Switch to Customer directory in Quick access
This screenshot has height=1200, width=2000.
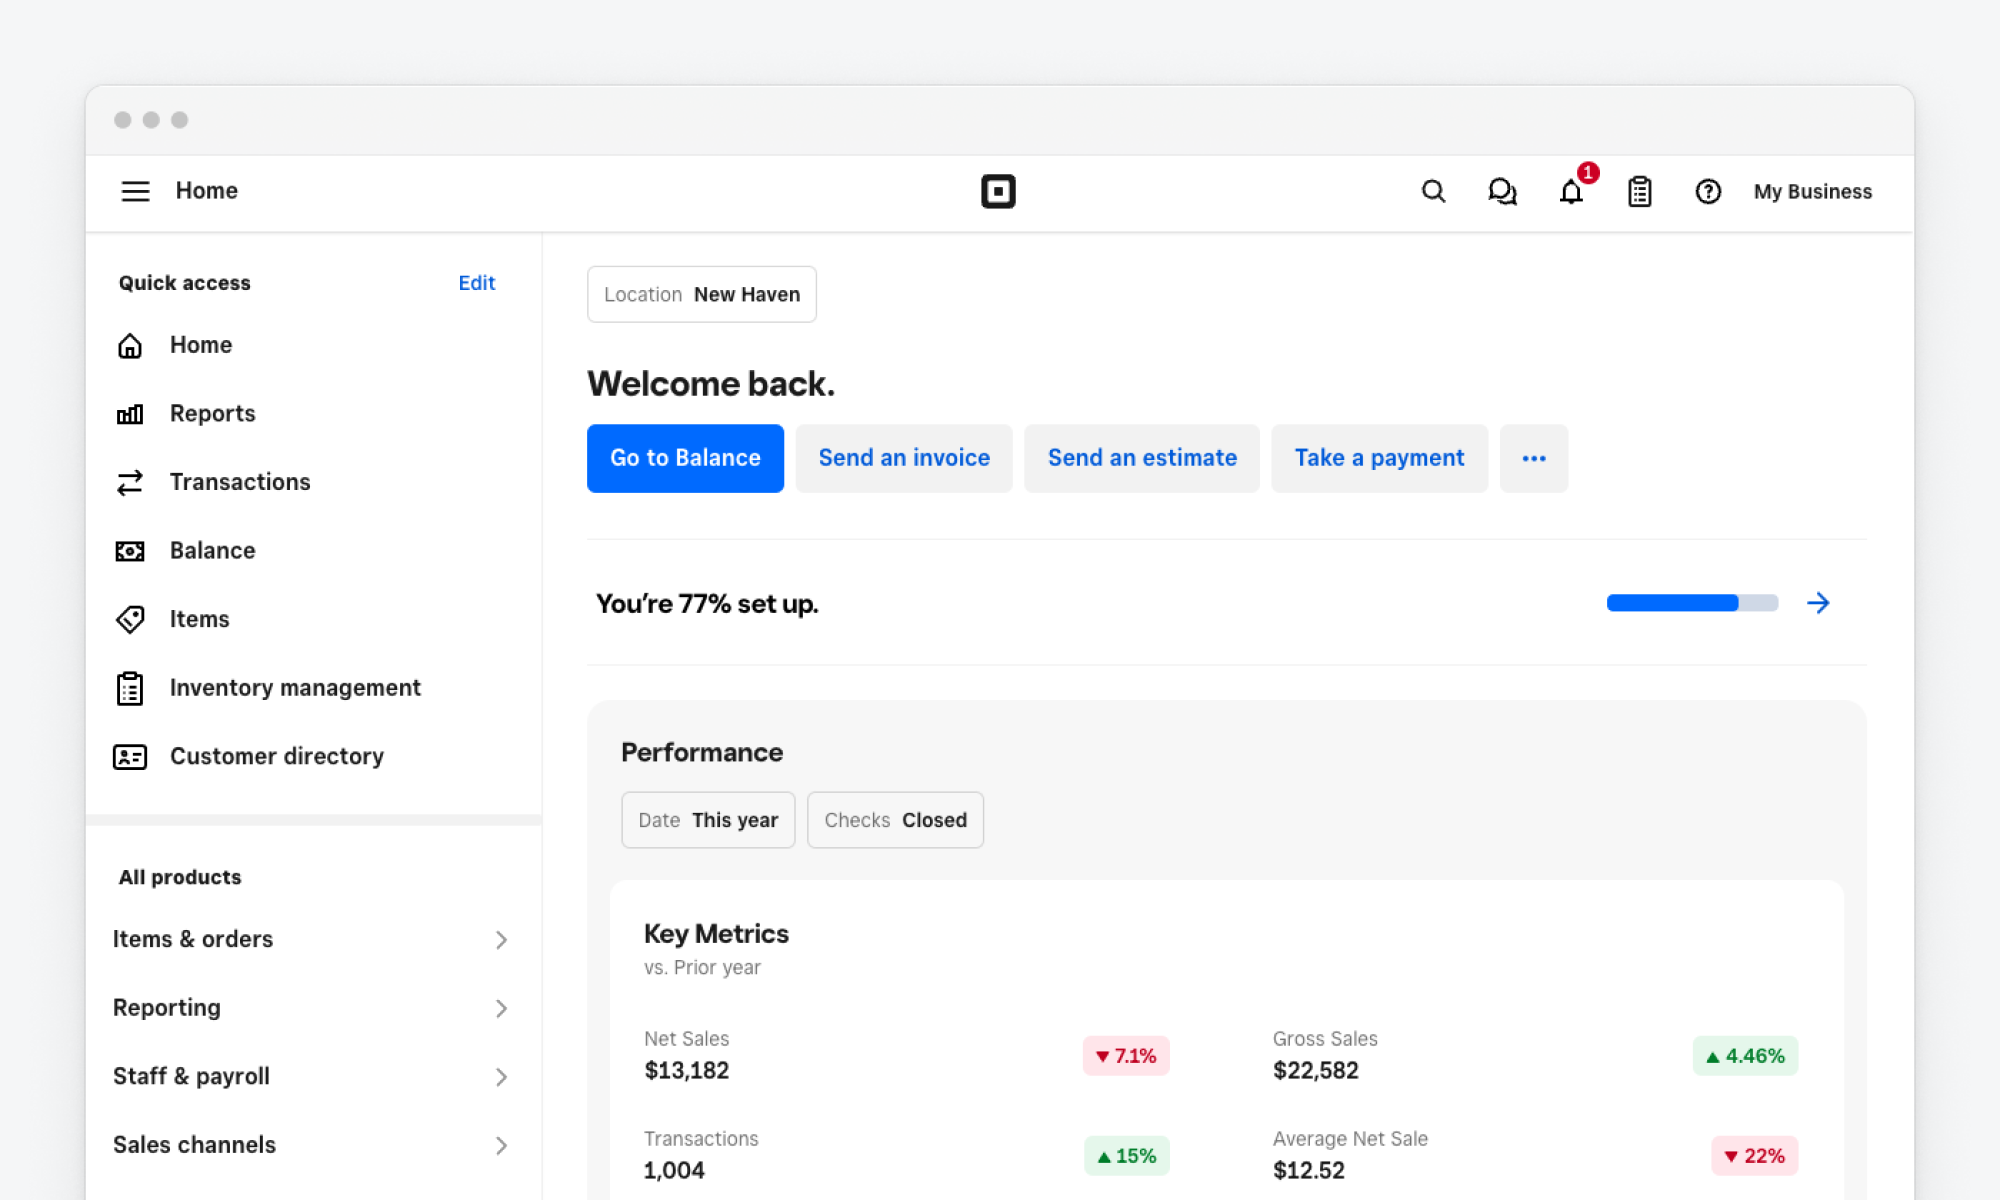(276, 756)
